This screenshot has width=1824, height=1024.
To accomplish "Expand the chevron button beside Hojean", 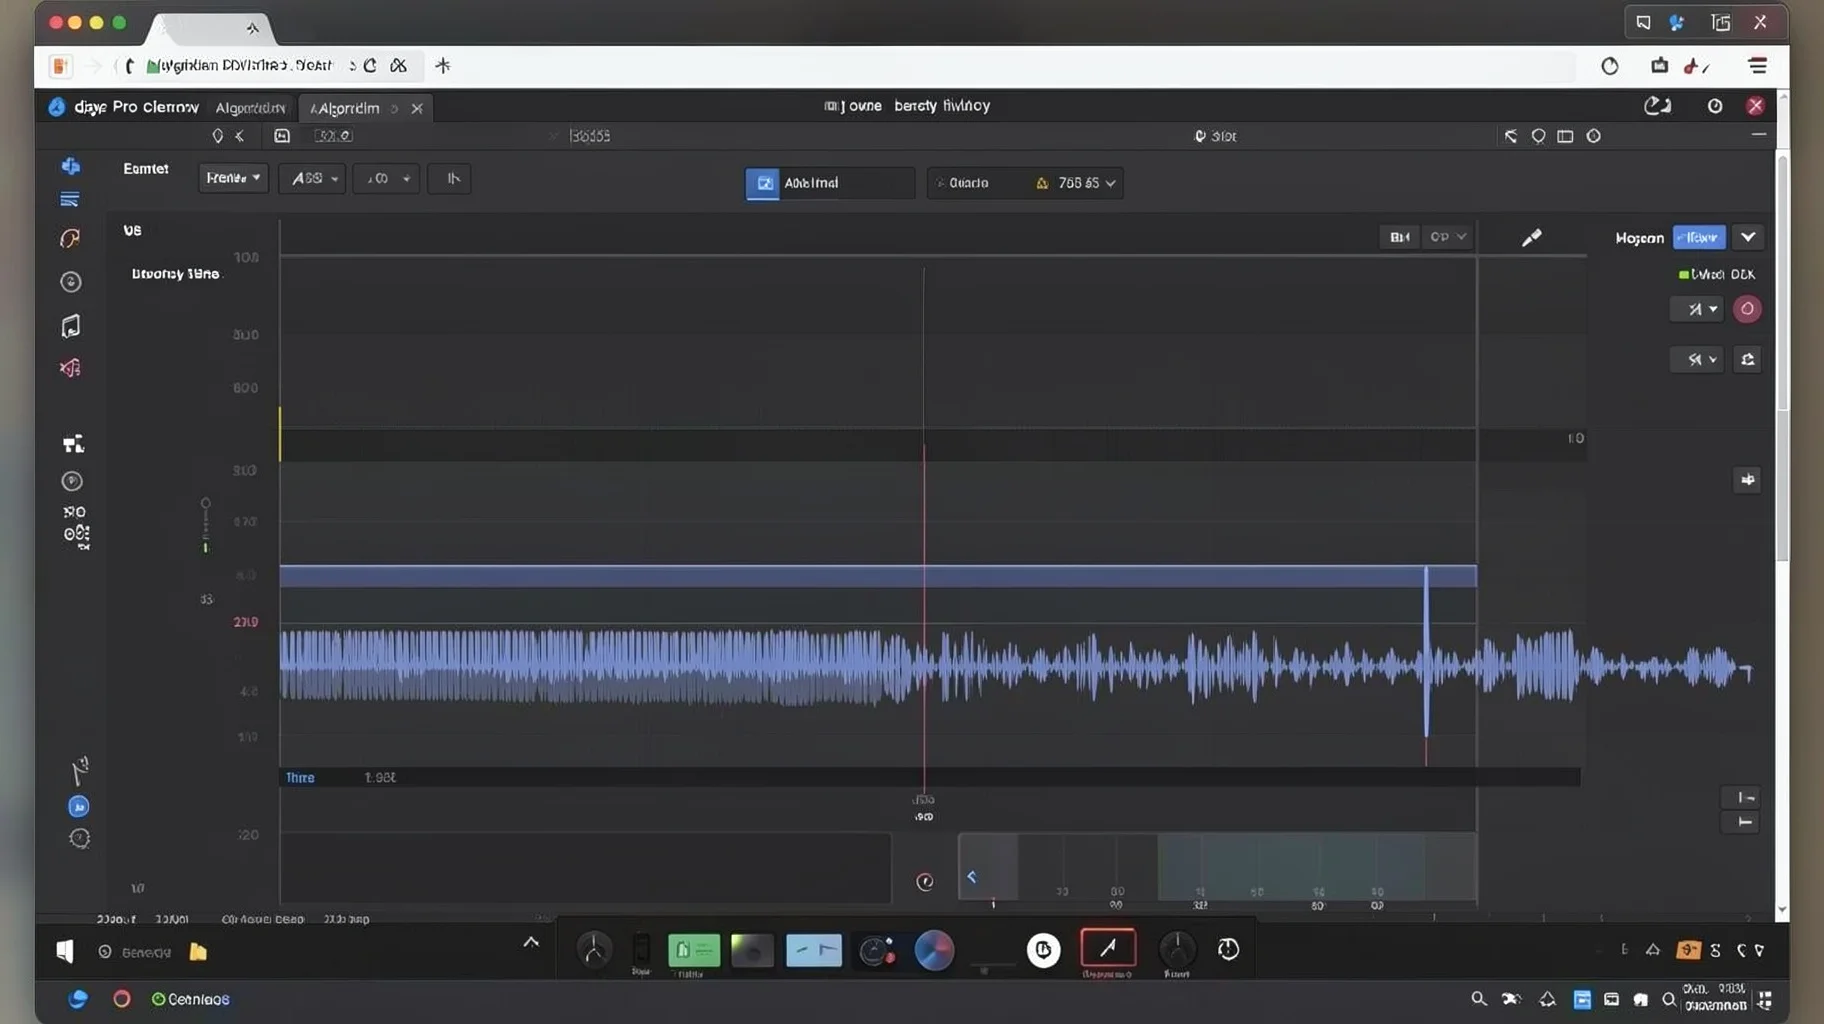I will (1748, 237).
